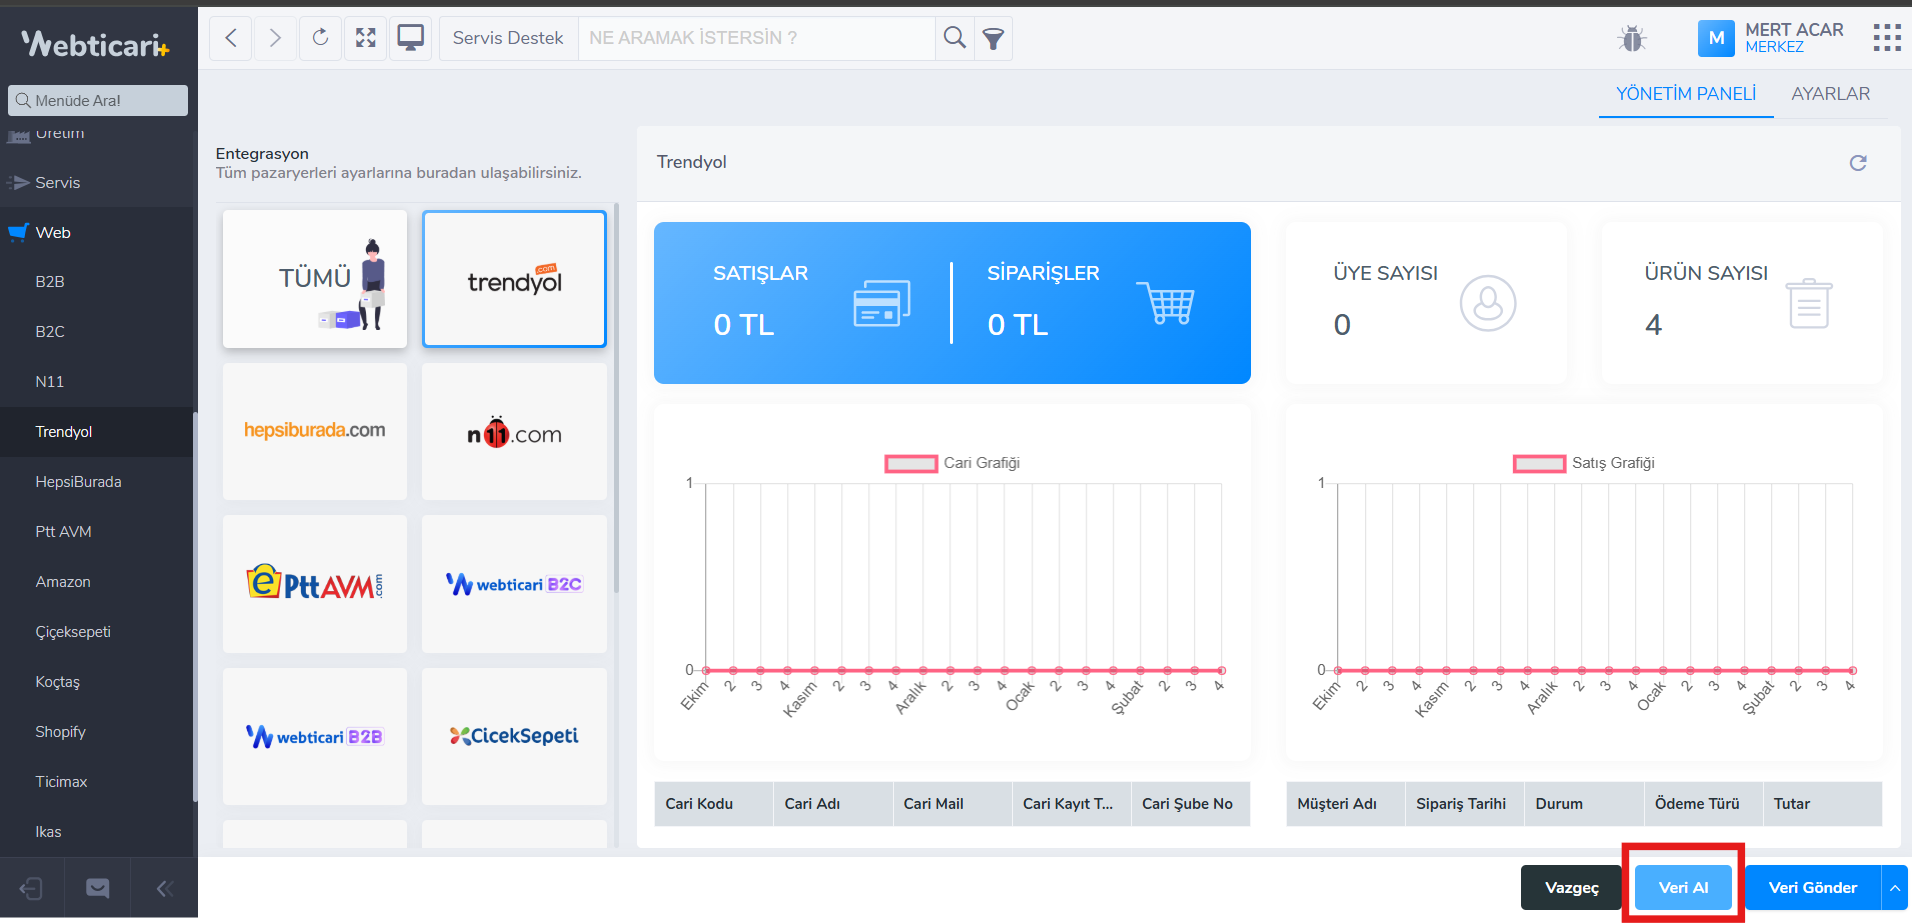Toggle fullscreen with the expand icon
1912x924 pixels.
pyautogui.click(x=366, y=38)
